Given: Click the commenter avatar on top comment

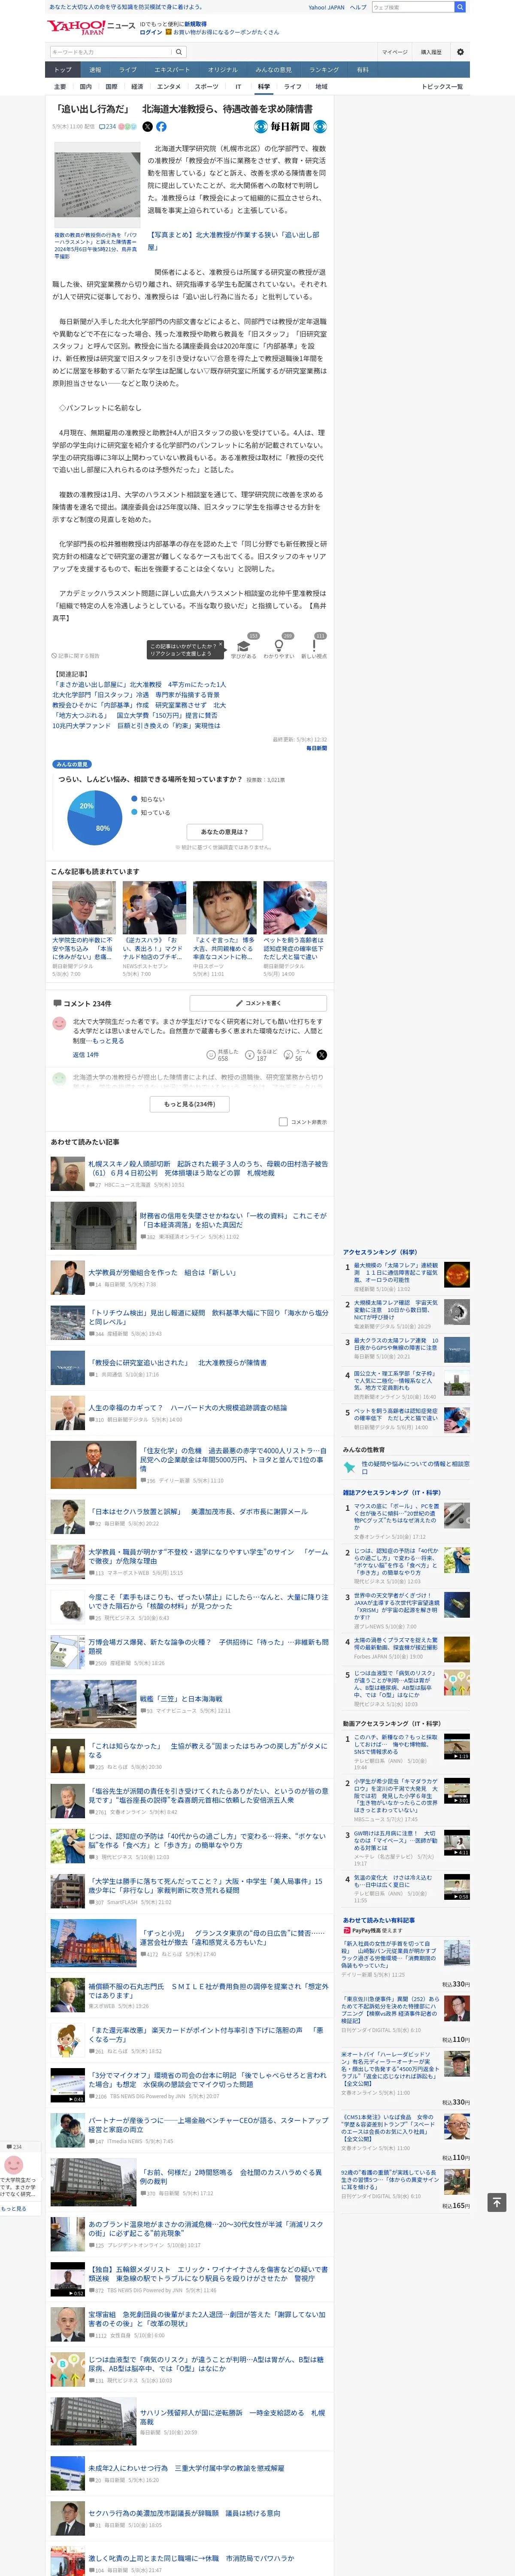Looking at the screenshot, I should point(59,1024).
